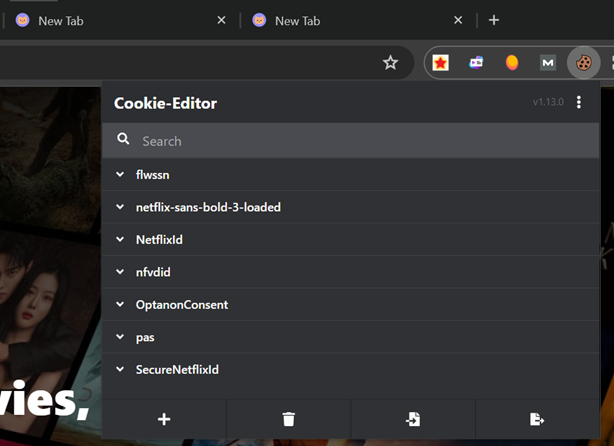Viewport: 614px width, 446px height.
Task: Click the M extension icon
Action: point(547,63)
